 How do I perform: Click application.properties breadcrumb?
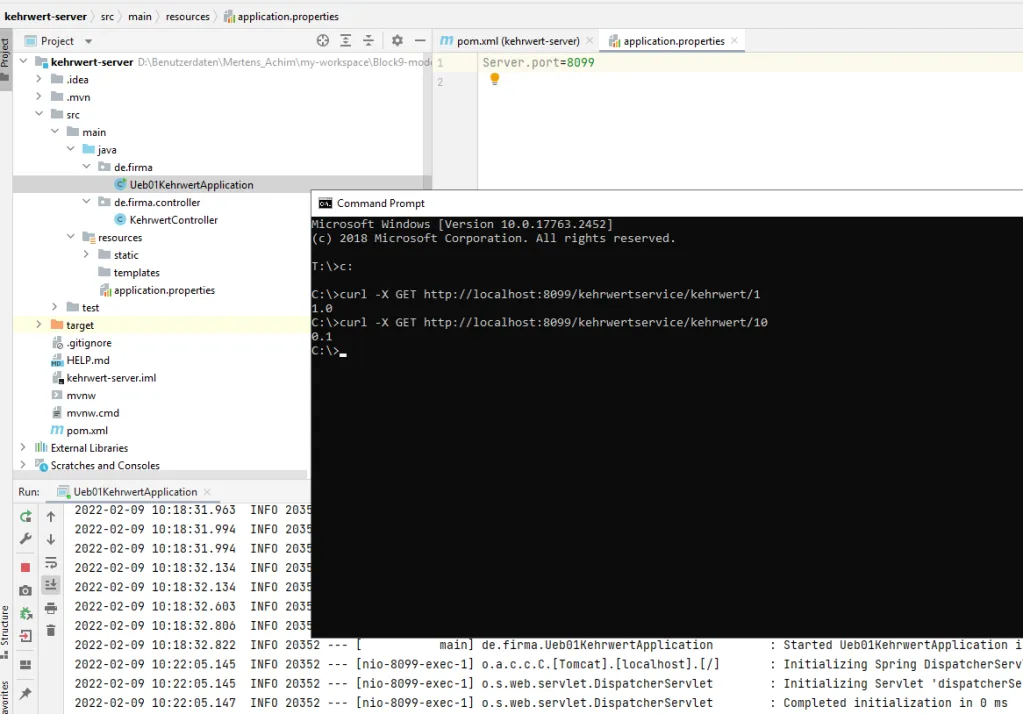click(x=281, y=16)
